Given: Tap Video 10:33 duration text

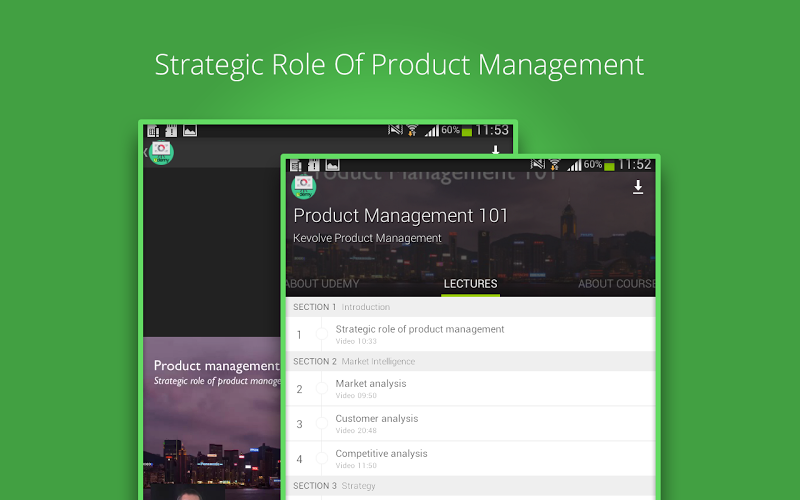Looking at the screenshot, I should [356, 341].
